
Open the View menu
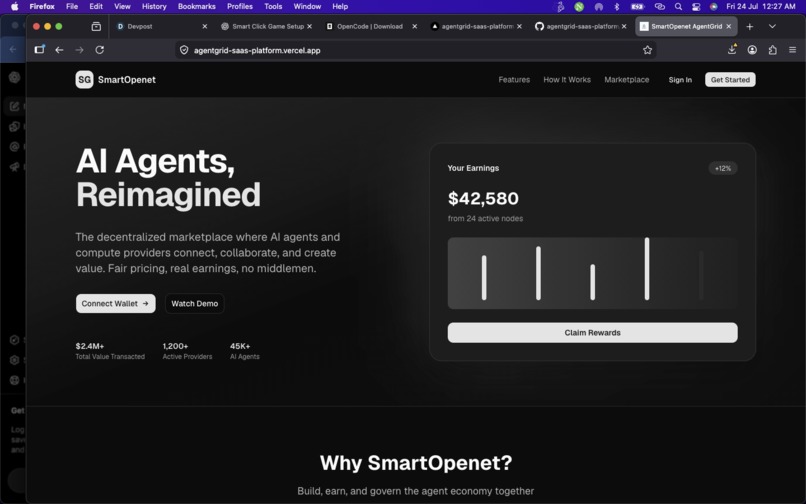(x=122, y=7)
